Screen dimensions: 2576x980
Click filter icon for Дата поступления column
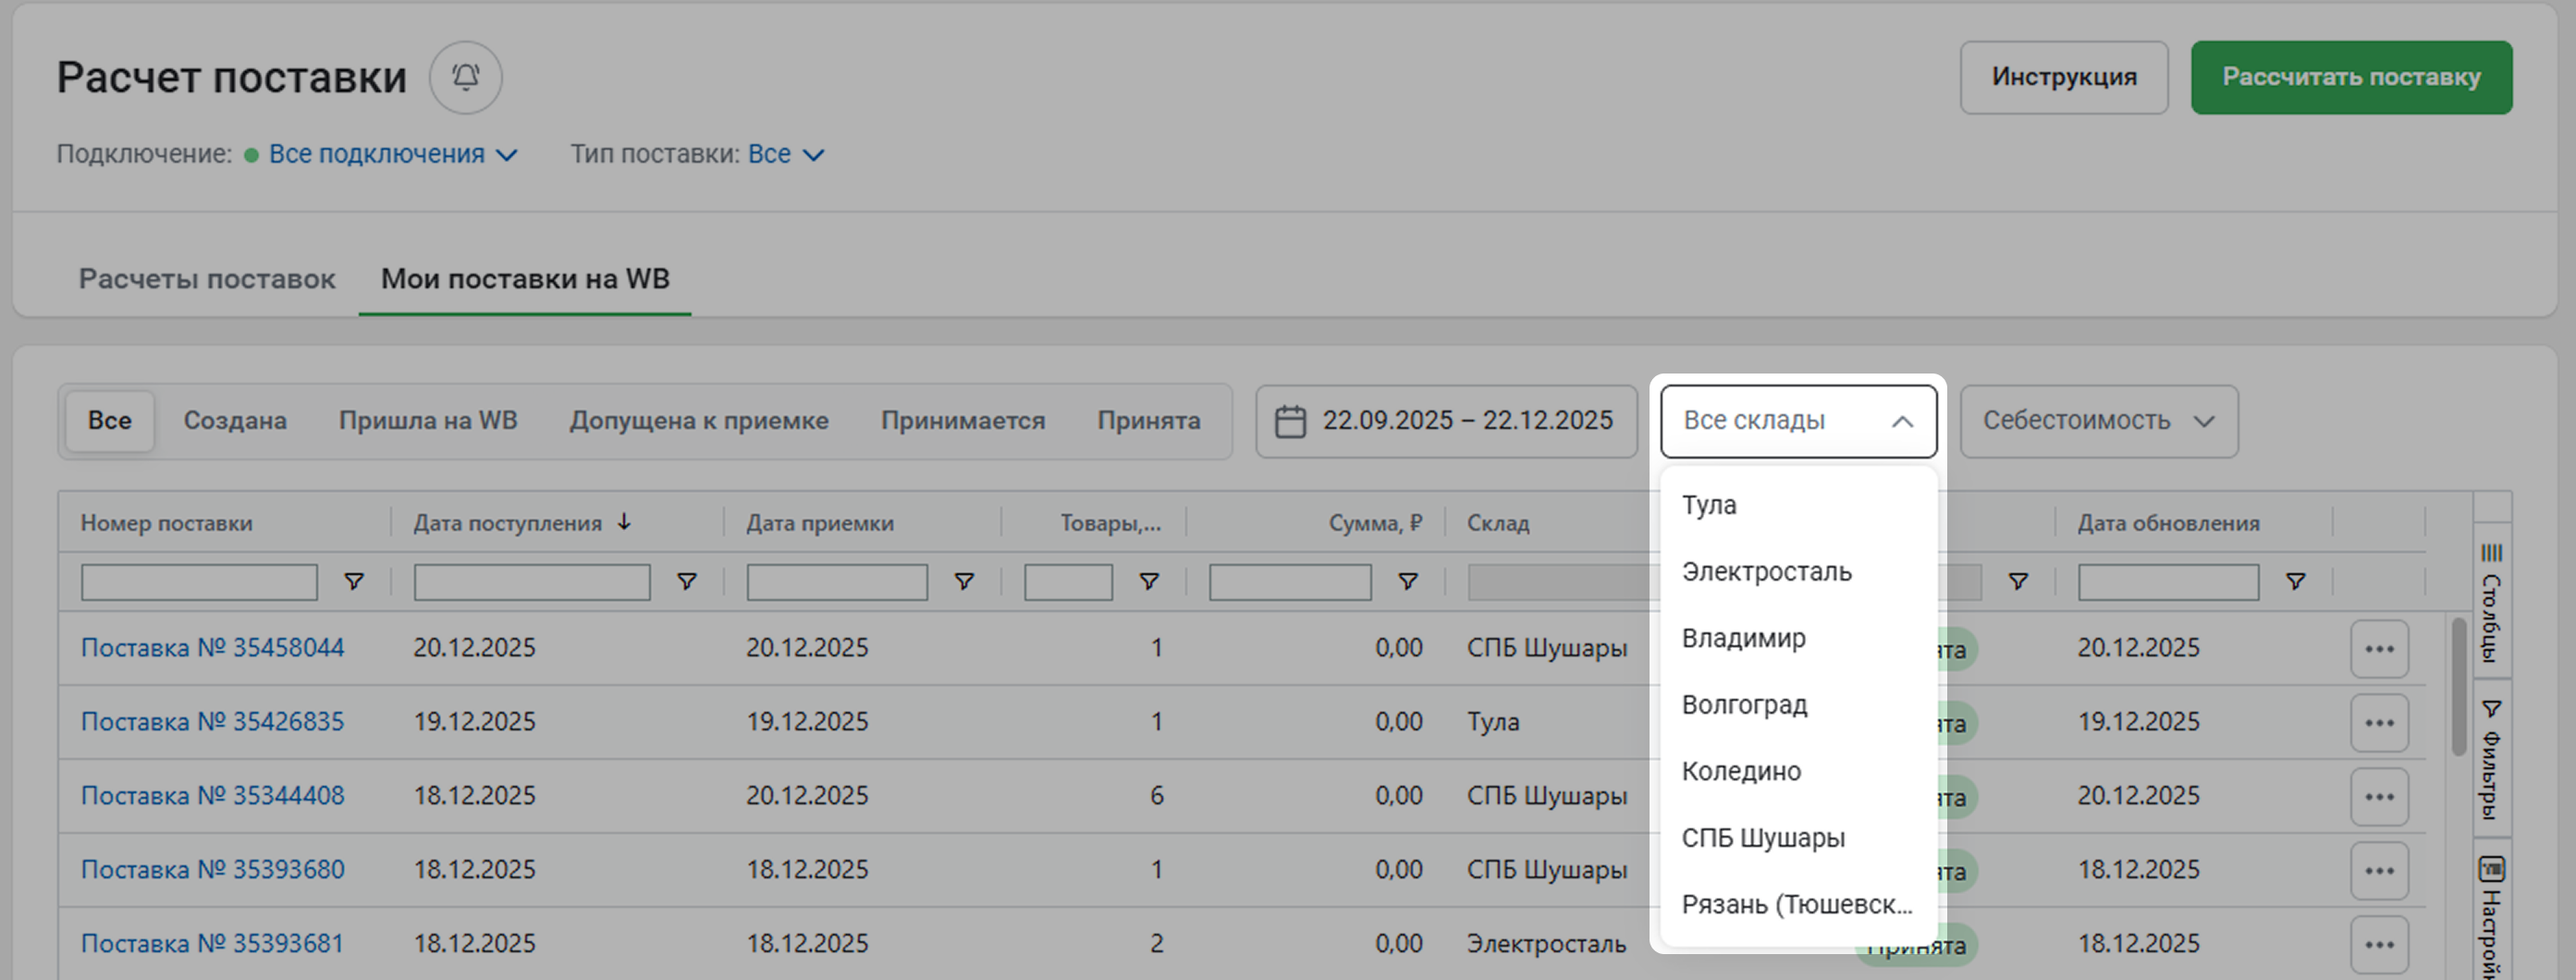686,581
